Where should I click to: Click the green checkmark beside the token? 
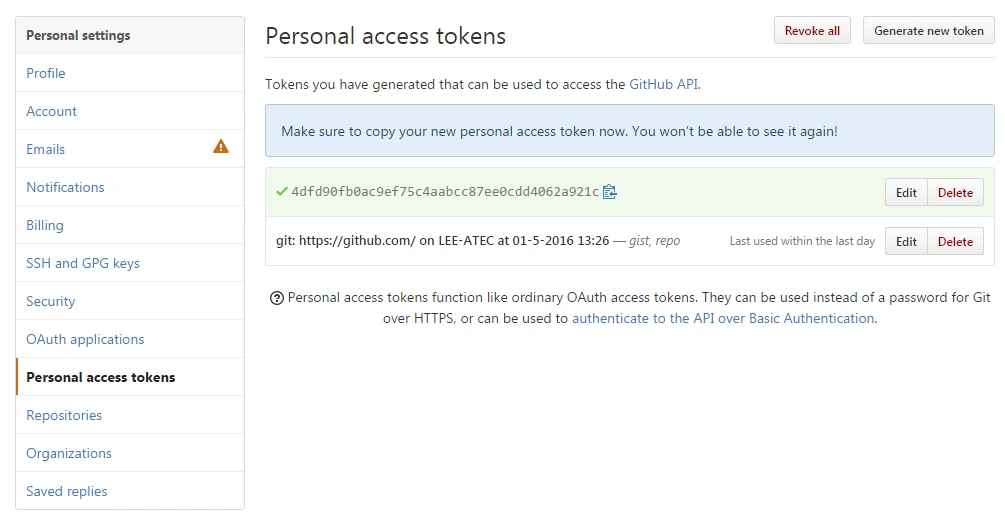tap(282, 191)
